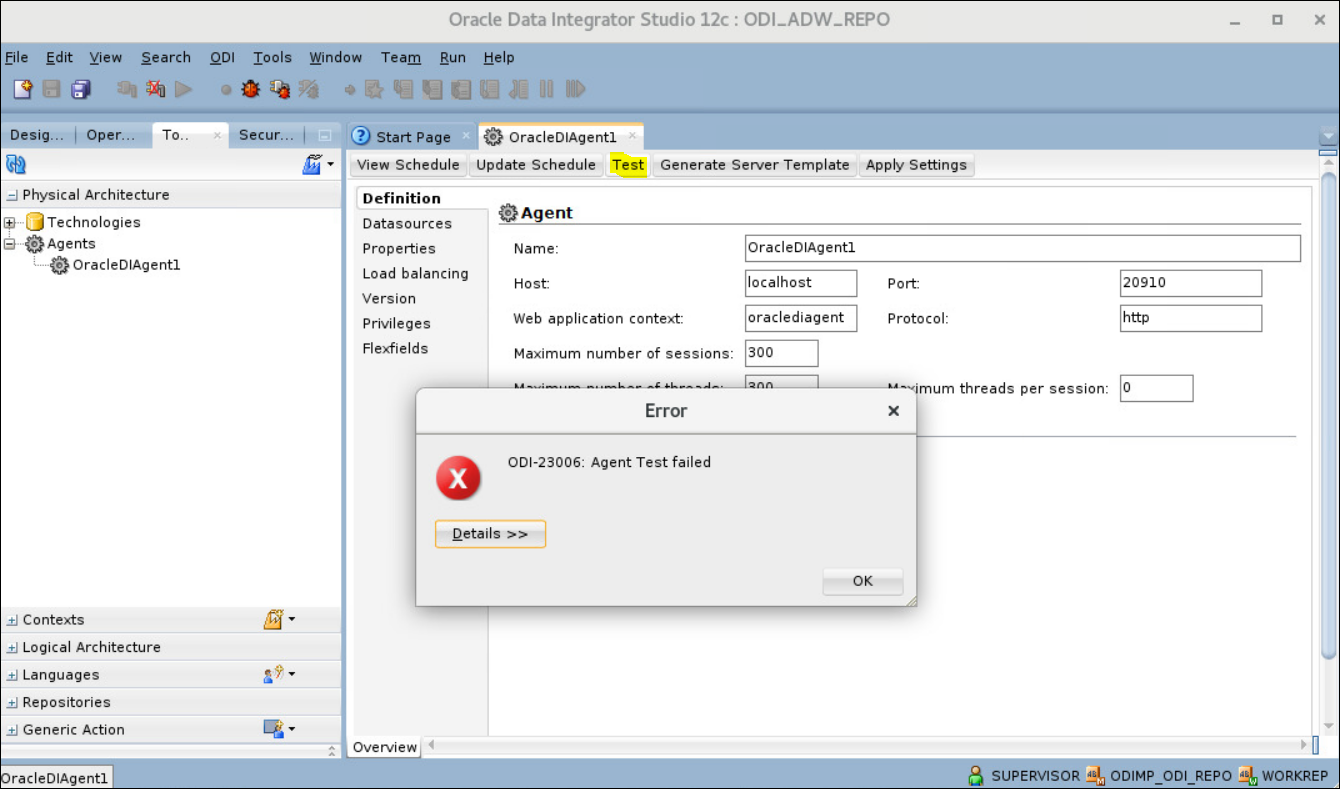Click the Start Page question mark icon

coord(362,136)
